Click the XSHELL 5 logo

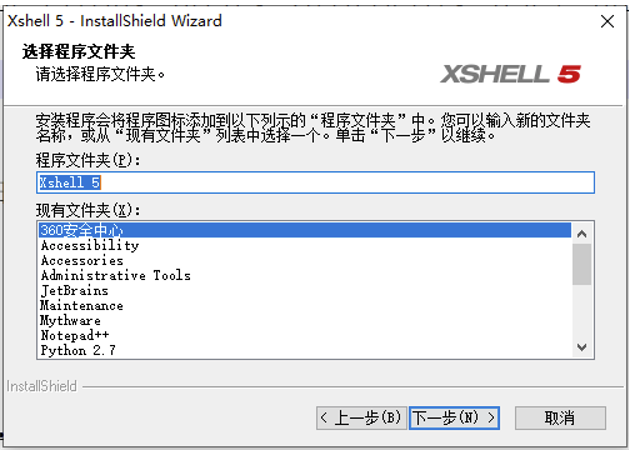coord(510,74)
